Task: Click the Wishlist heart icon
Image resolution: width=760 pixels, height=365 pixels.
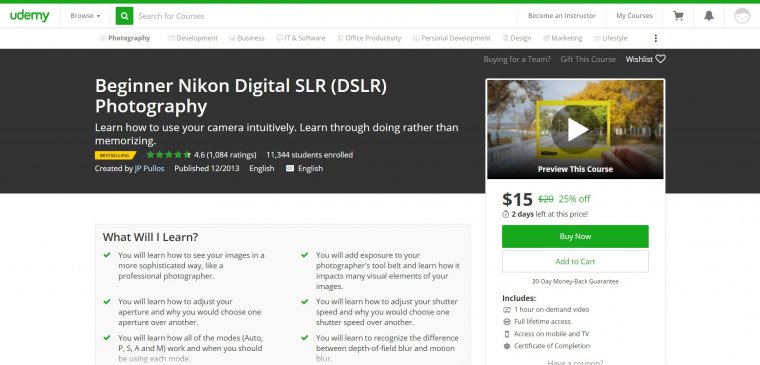Action: tap(660, 59)
